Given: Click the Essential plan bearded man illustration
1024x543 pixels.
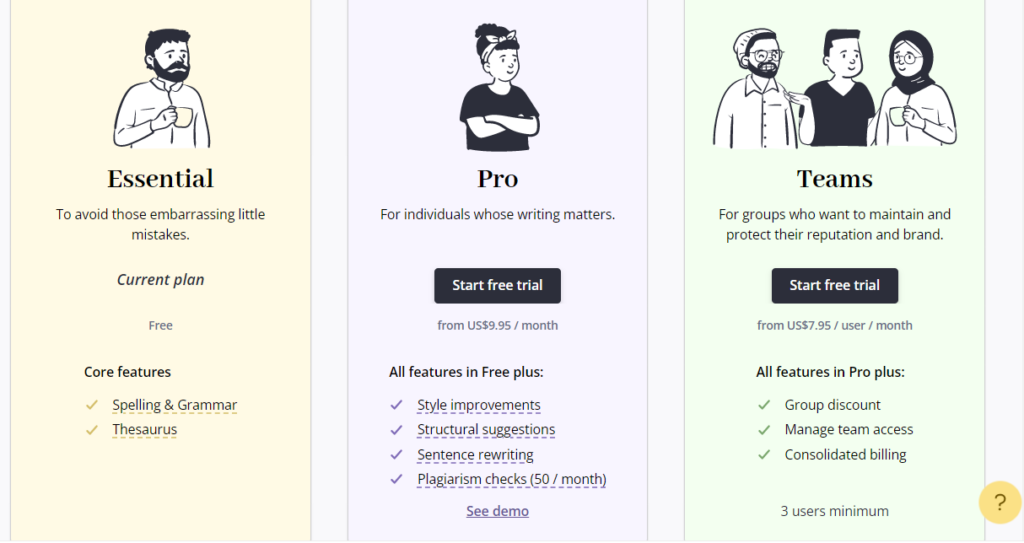Looking at the screenshot, I should [161, 88].
